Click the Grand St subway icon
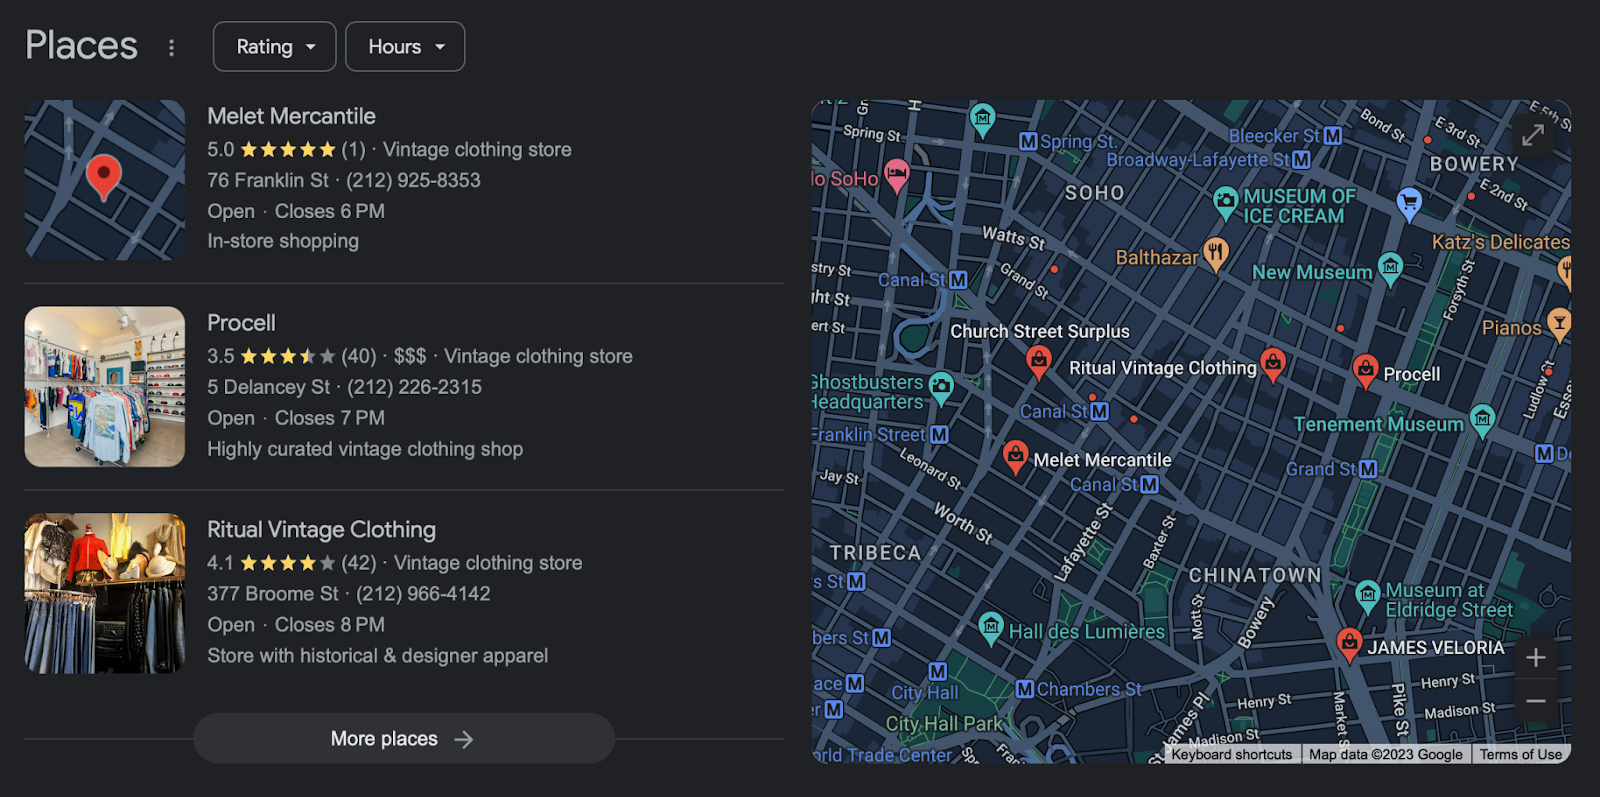1600x797 pixels. (1368, 469)
